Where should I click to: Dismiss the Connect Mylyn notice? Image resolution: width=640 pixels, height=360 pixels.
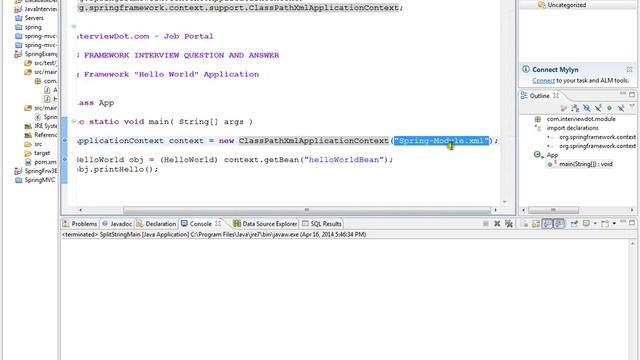point(629,69)
